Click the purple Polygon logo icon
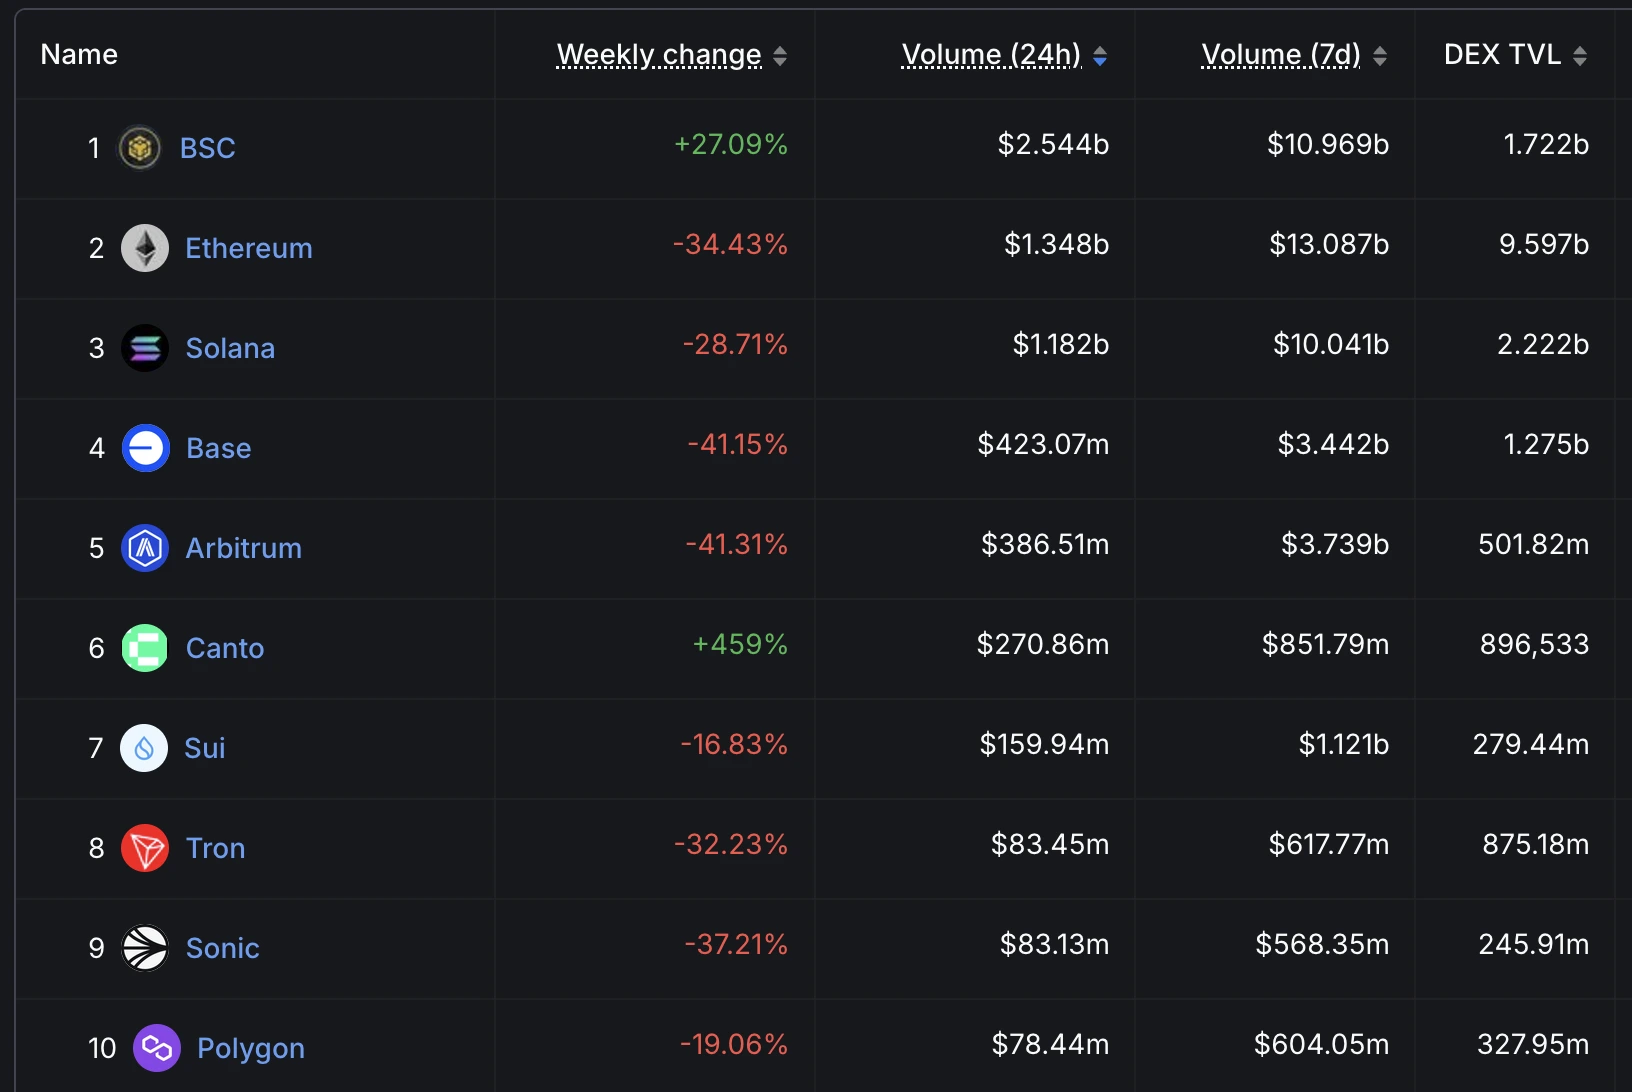Screen dimensions: 1632x1092 coord(157,1048)
